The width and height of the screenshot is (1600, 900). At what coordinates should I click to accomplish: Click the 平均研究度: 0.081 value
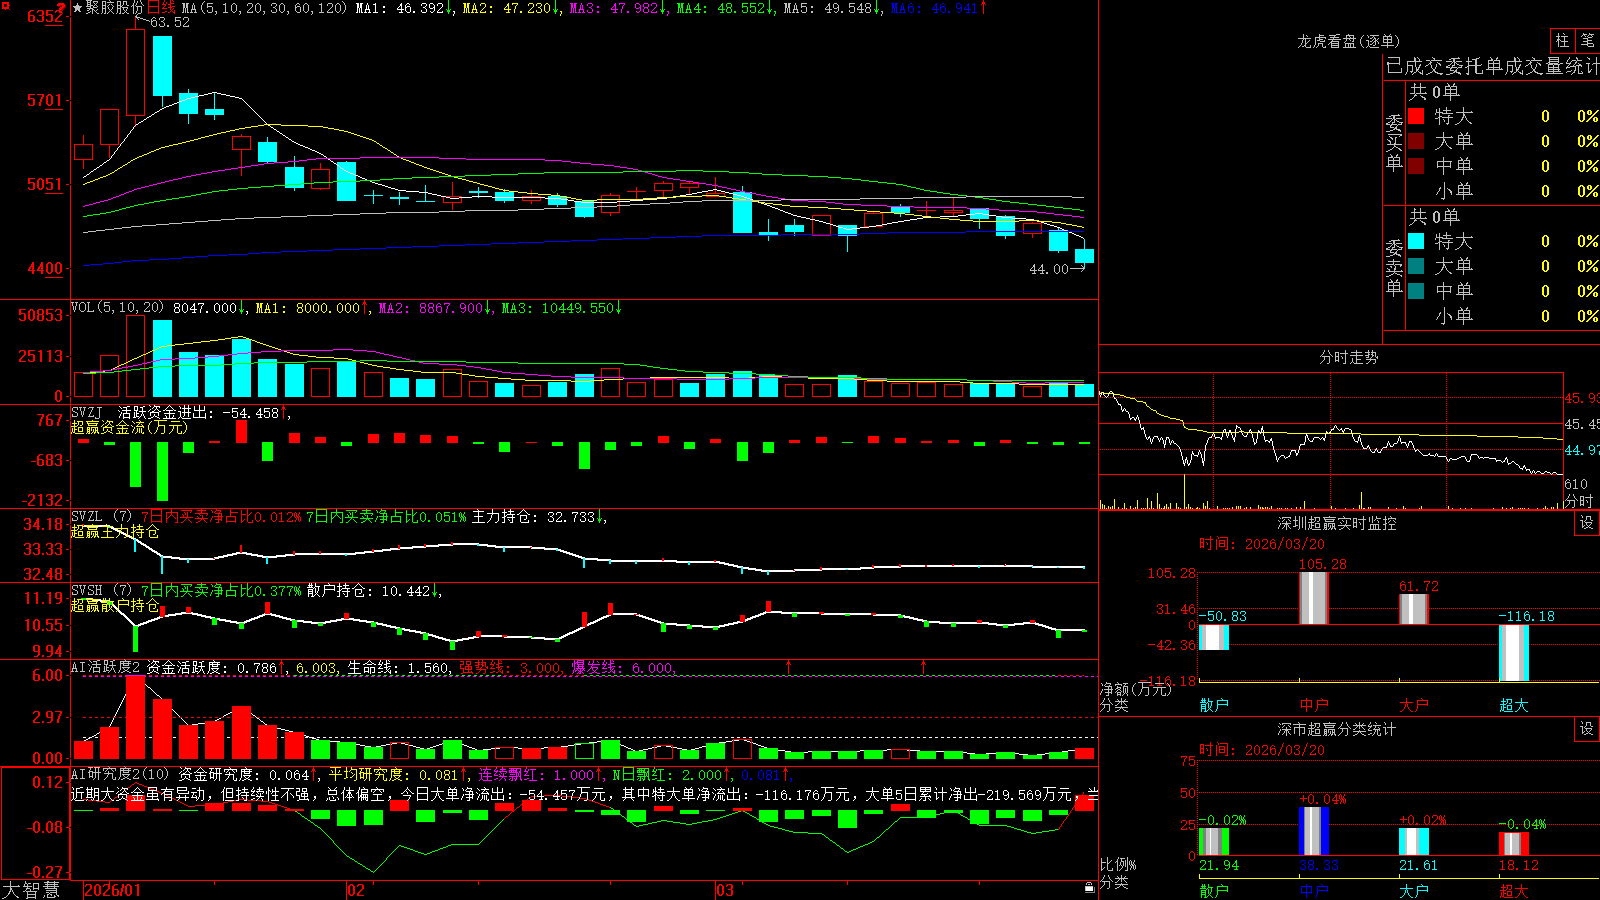click(393, 774)
